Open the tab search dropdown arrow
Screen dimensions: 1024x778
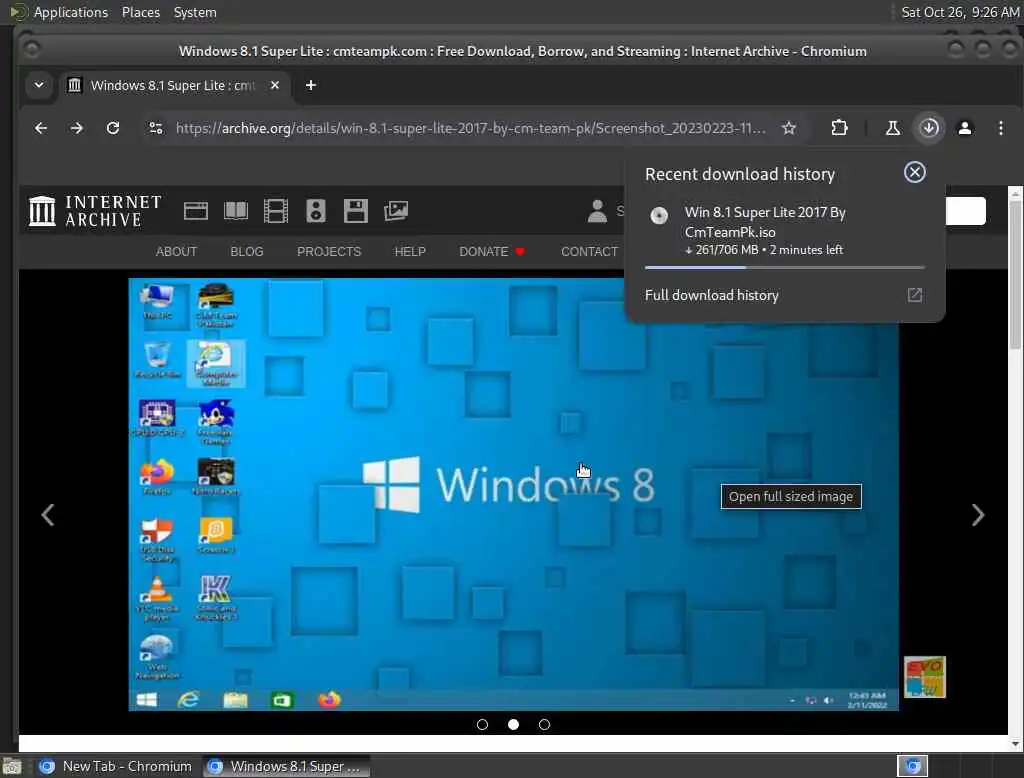[39, 85]
